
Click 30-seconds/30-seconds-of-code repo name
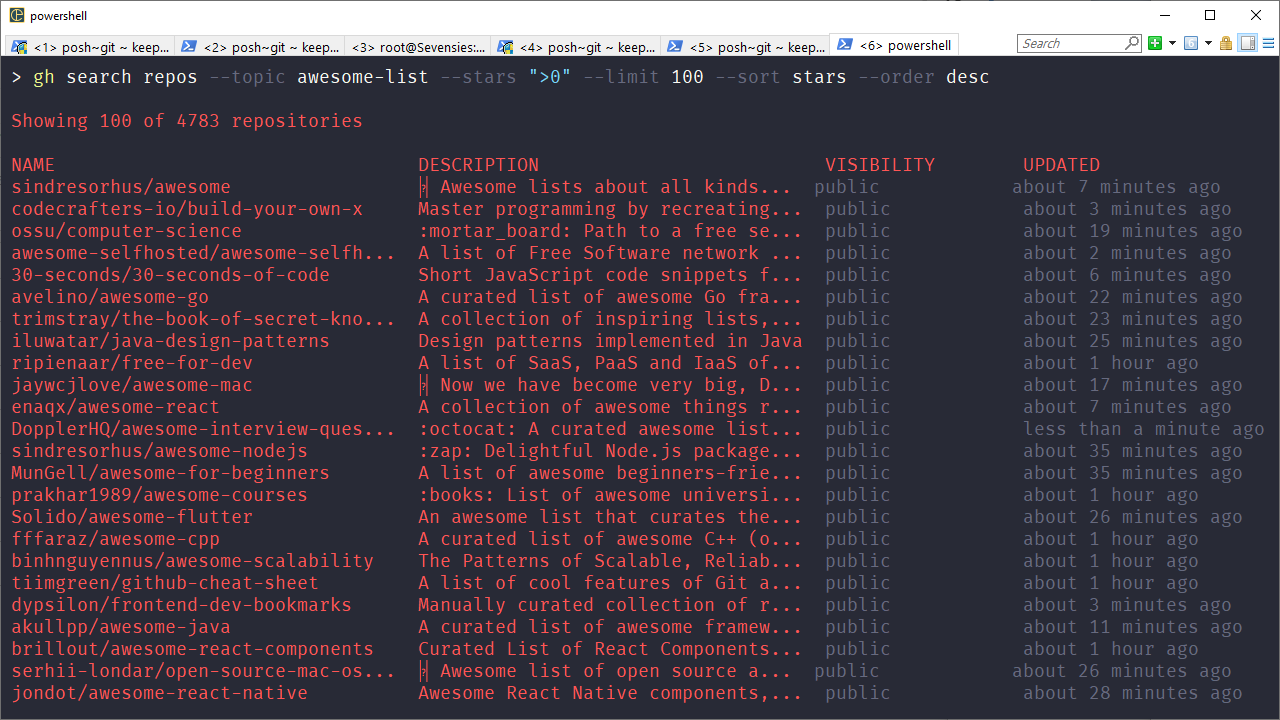[170, 275]
